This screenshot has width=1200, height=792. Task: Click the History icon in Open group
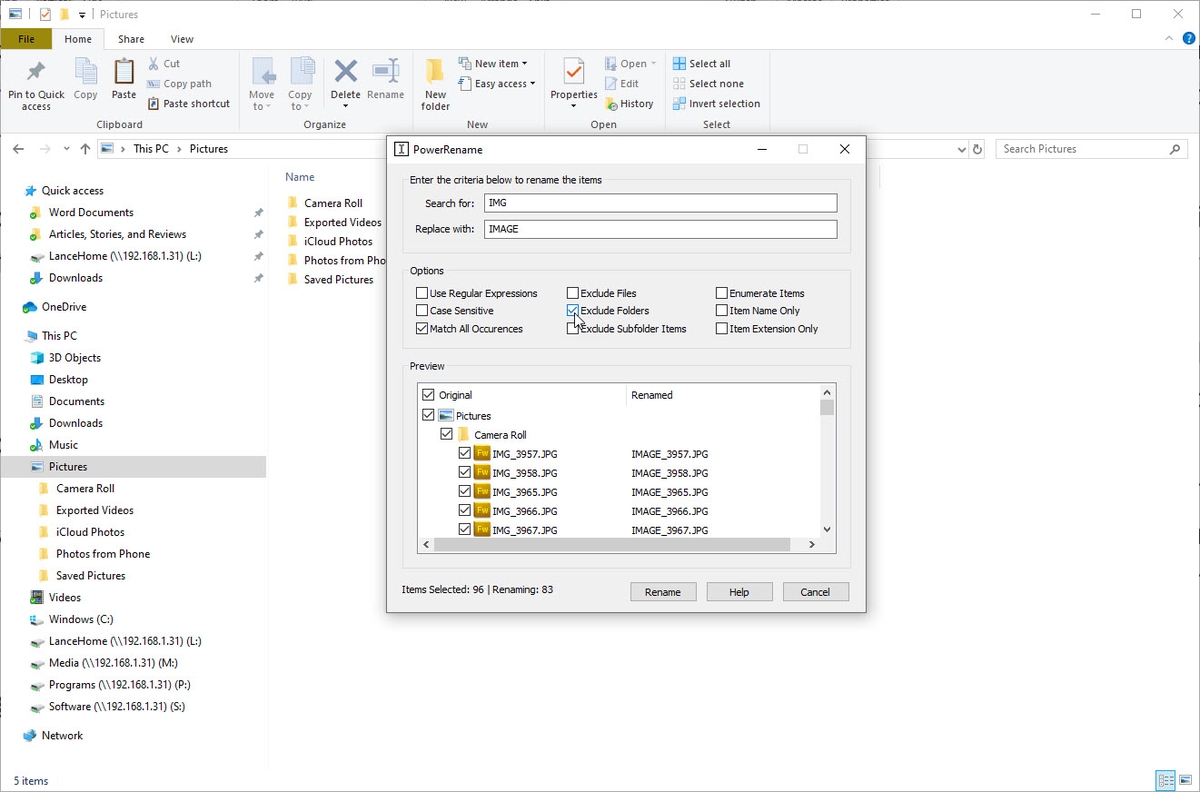point(612,104)
